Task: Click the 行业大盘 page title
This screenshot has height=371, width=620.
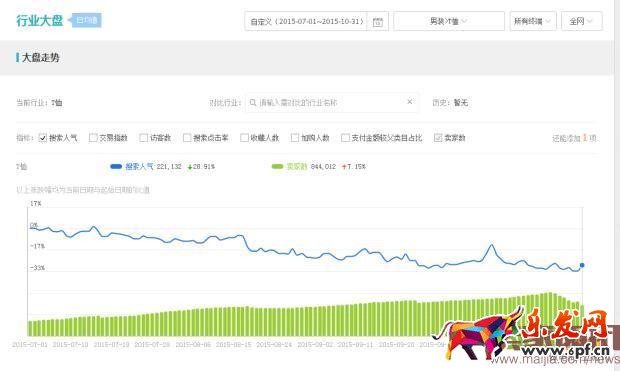Action: click(x=40, y=21)
